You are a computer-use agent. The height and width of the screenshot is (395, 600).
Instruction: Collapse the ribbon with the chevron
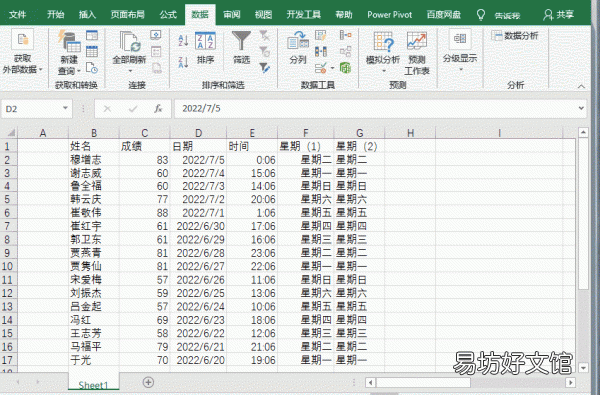coord(581,86)
